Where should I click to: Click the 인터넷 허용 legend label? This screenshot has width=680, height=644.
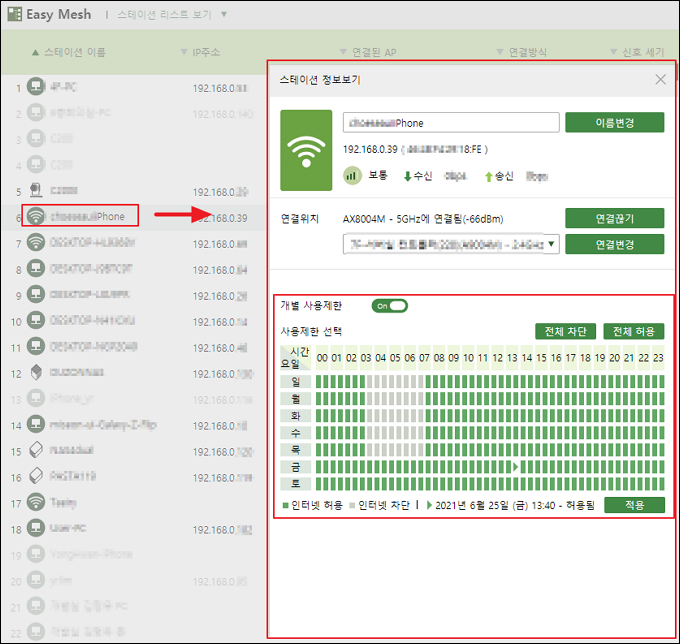click(x=317, y=505)
